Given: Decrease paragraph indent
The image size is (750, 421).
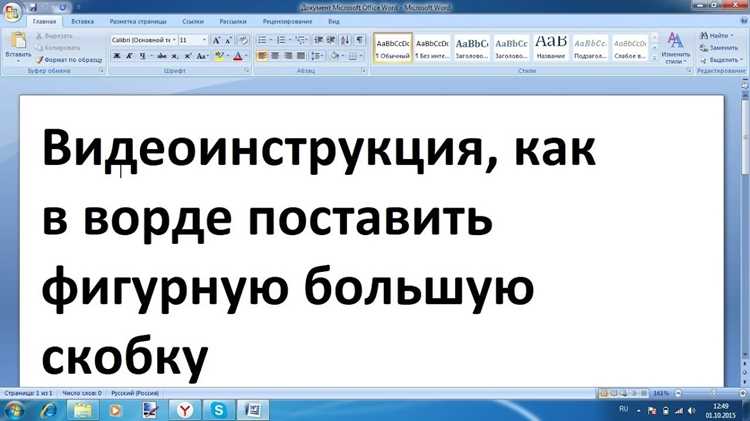Looking at the screenshot, I should point(319,40).
